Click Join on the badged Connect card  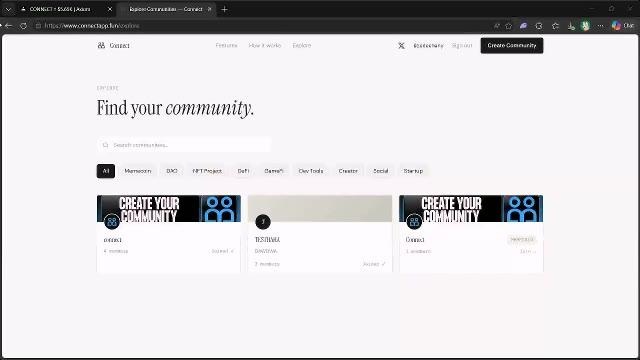click(x=528, y=251)
